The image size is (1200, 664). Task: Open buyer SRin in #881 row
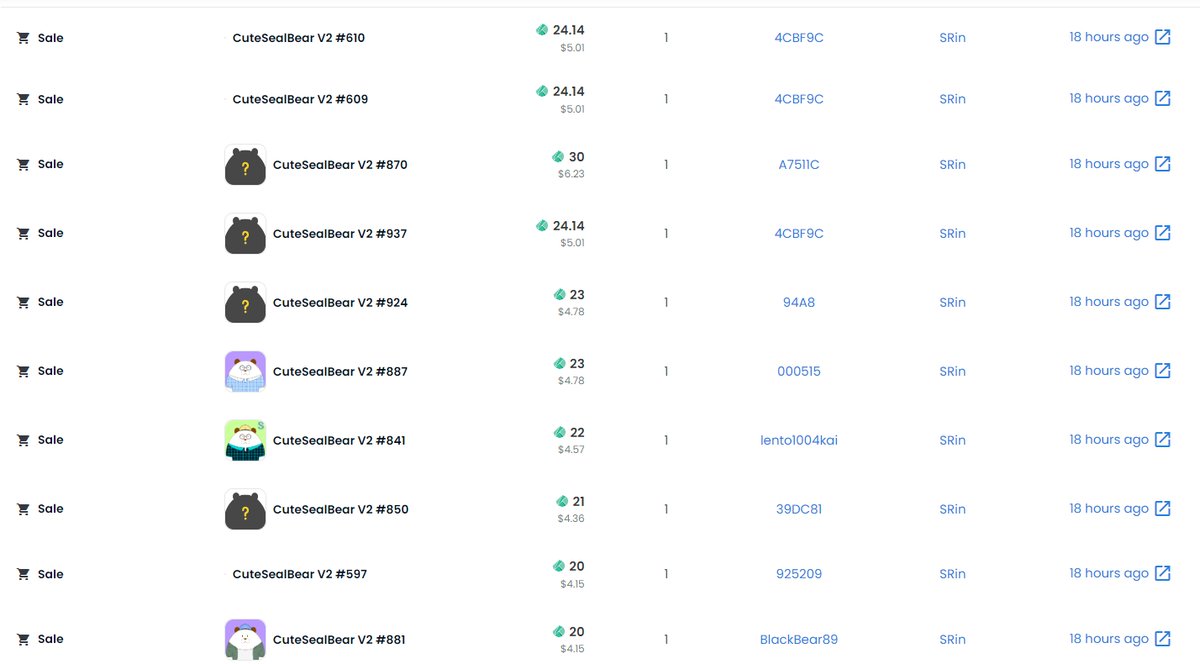pos(952,639)
